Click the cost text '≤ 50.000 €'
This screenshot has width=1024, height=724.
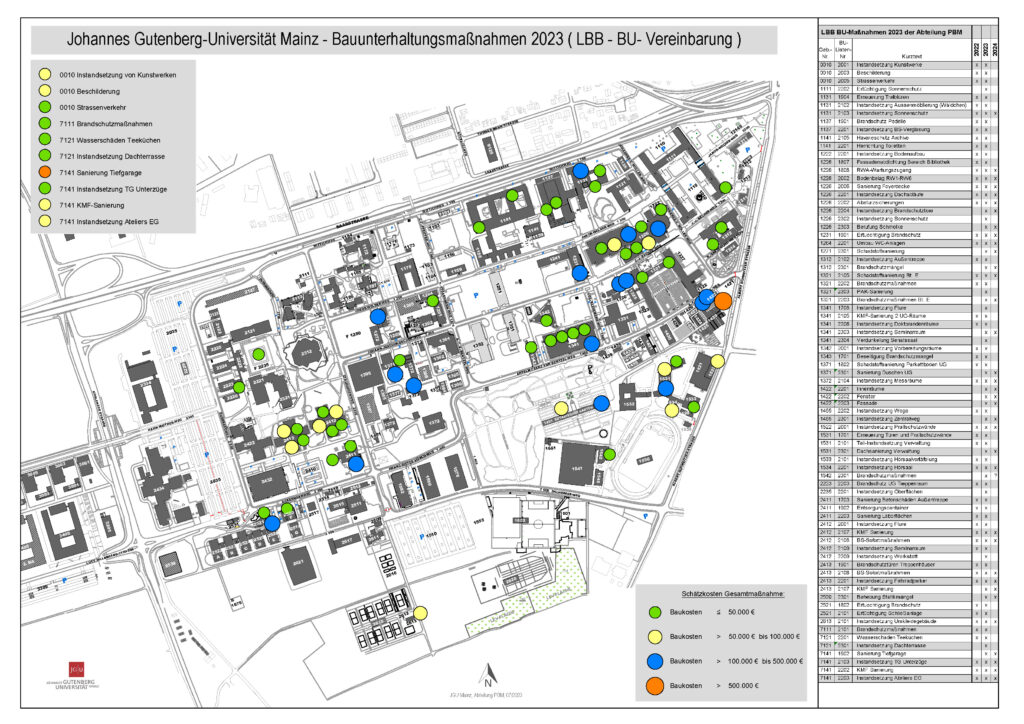(x=735, y=612)
